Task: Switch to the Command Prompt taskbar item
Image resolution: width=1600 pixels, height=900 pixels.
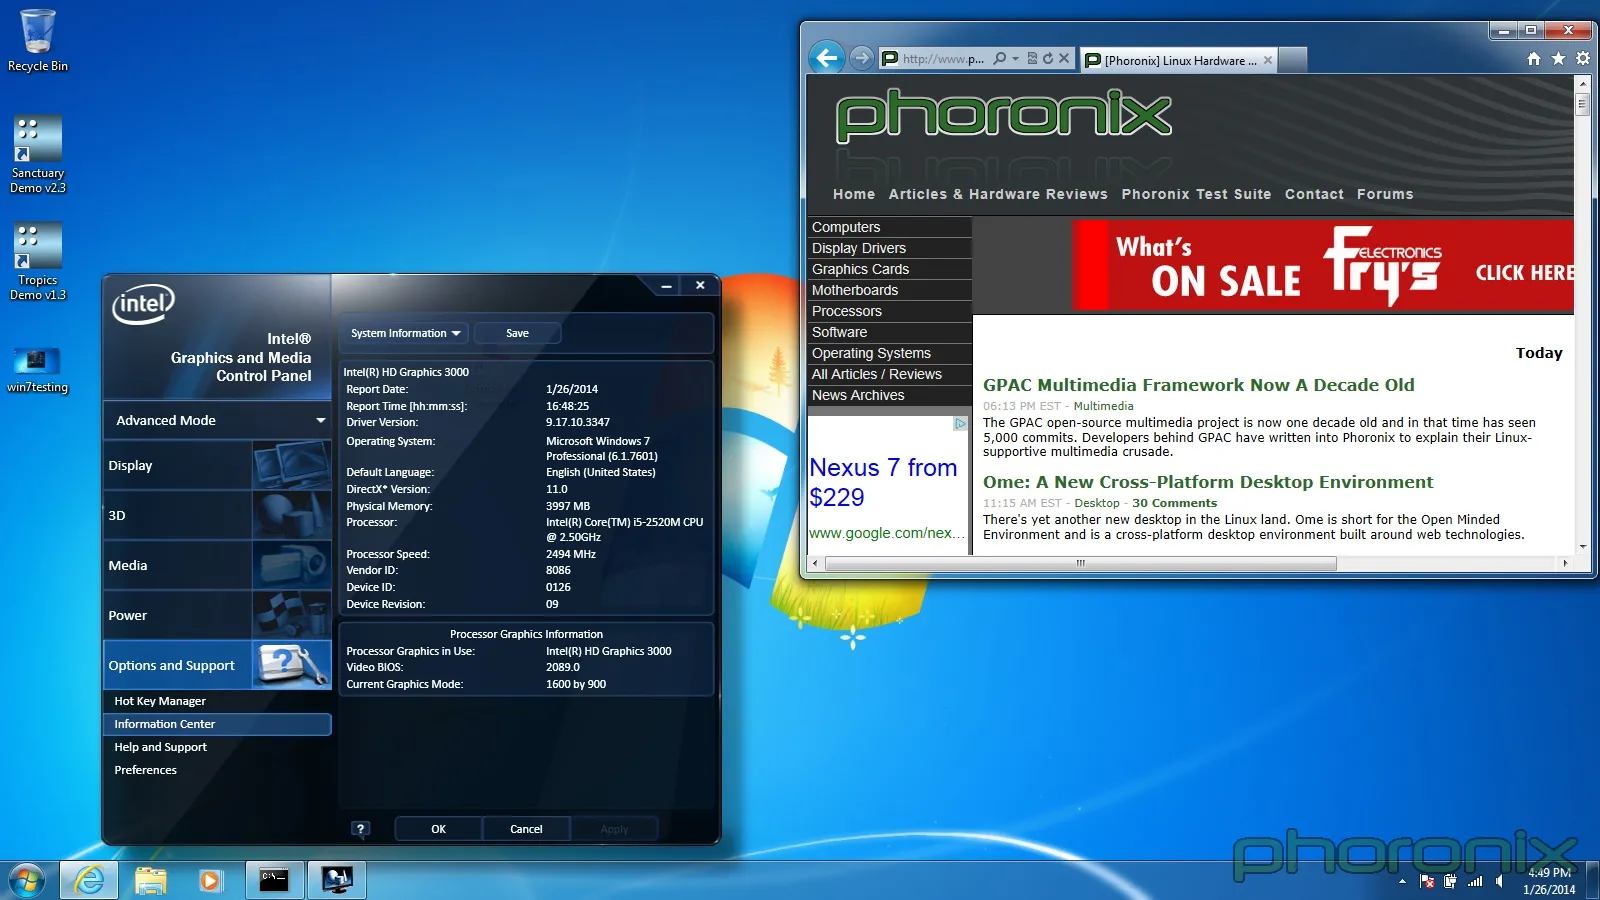Action: tap(274, 880)
